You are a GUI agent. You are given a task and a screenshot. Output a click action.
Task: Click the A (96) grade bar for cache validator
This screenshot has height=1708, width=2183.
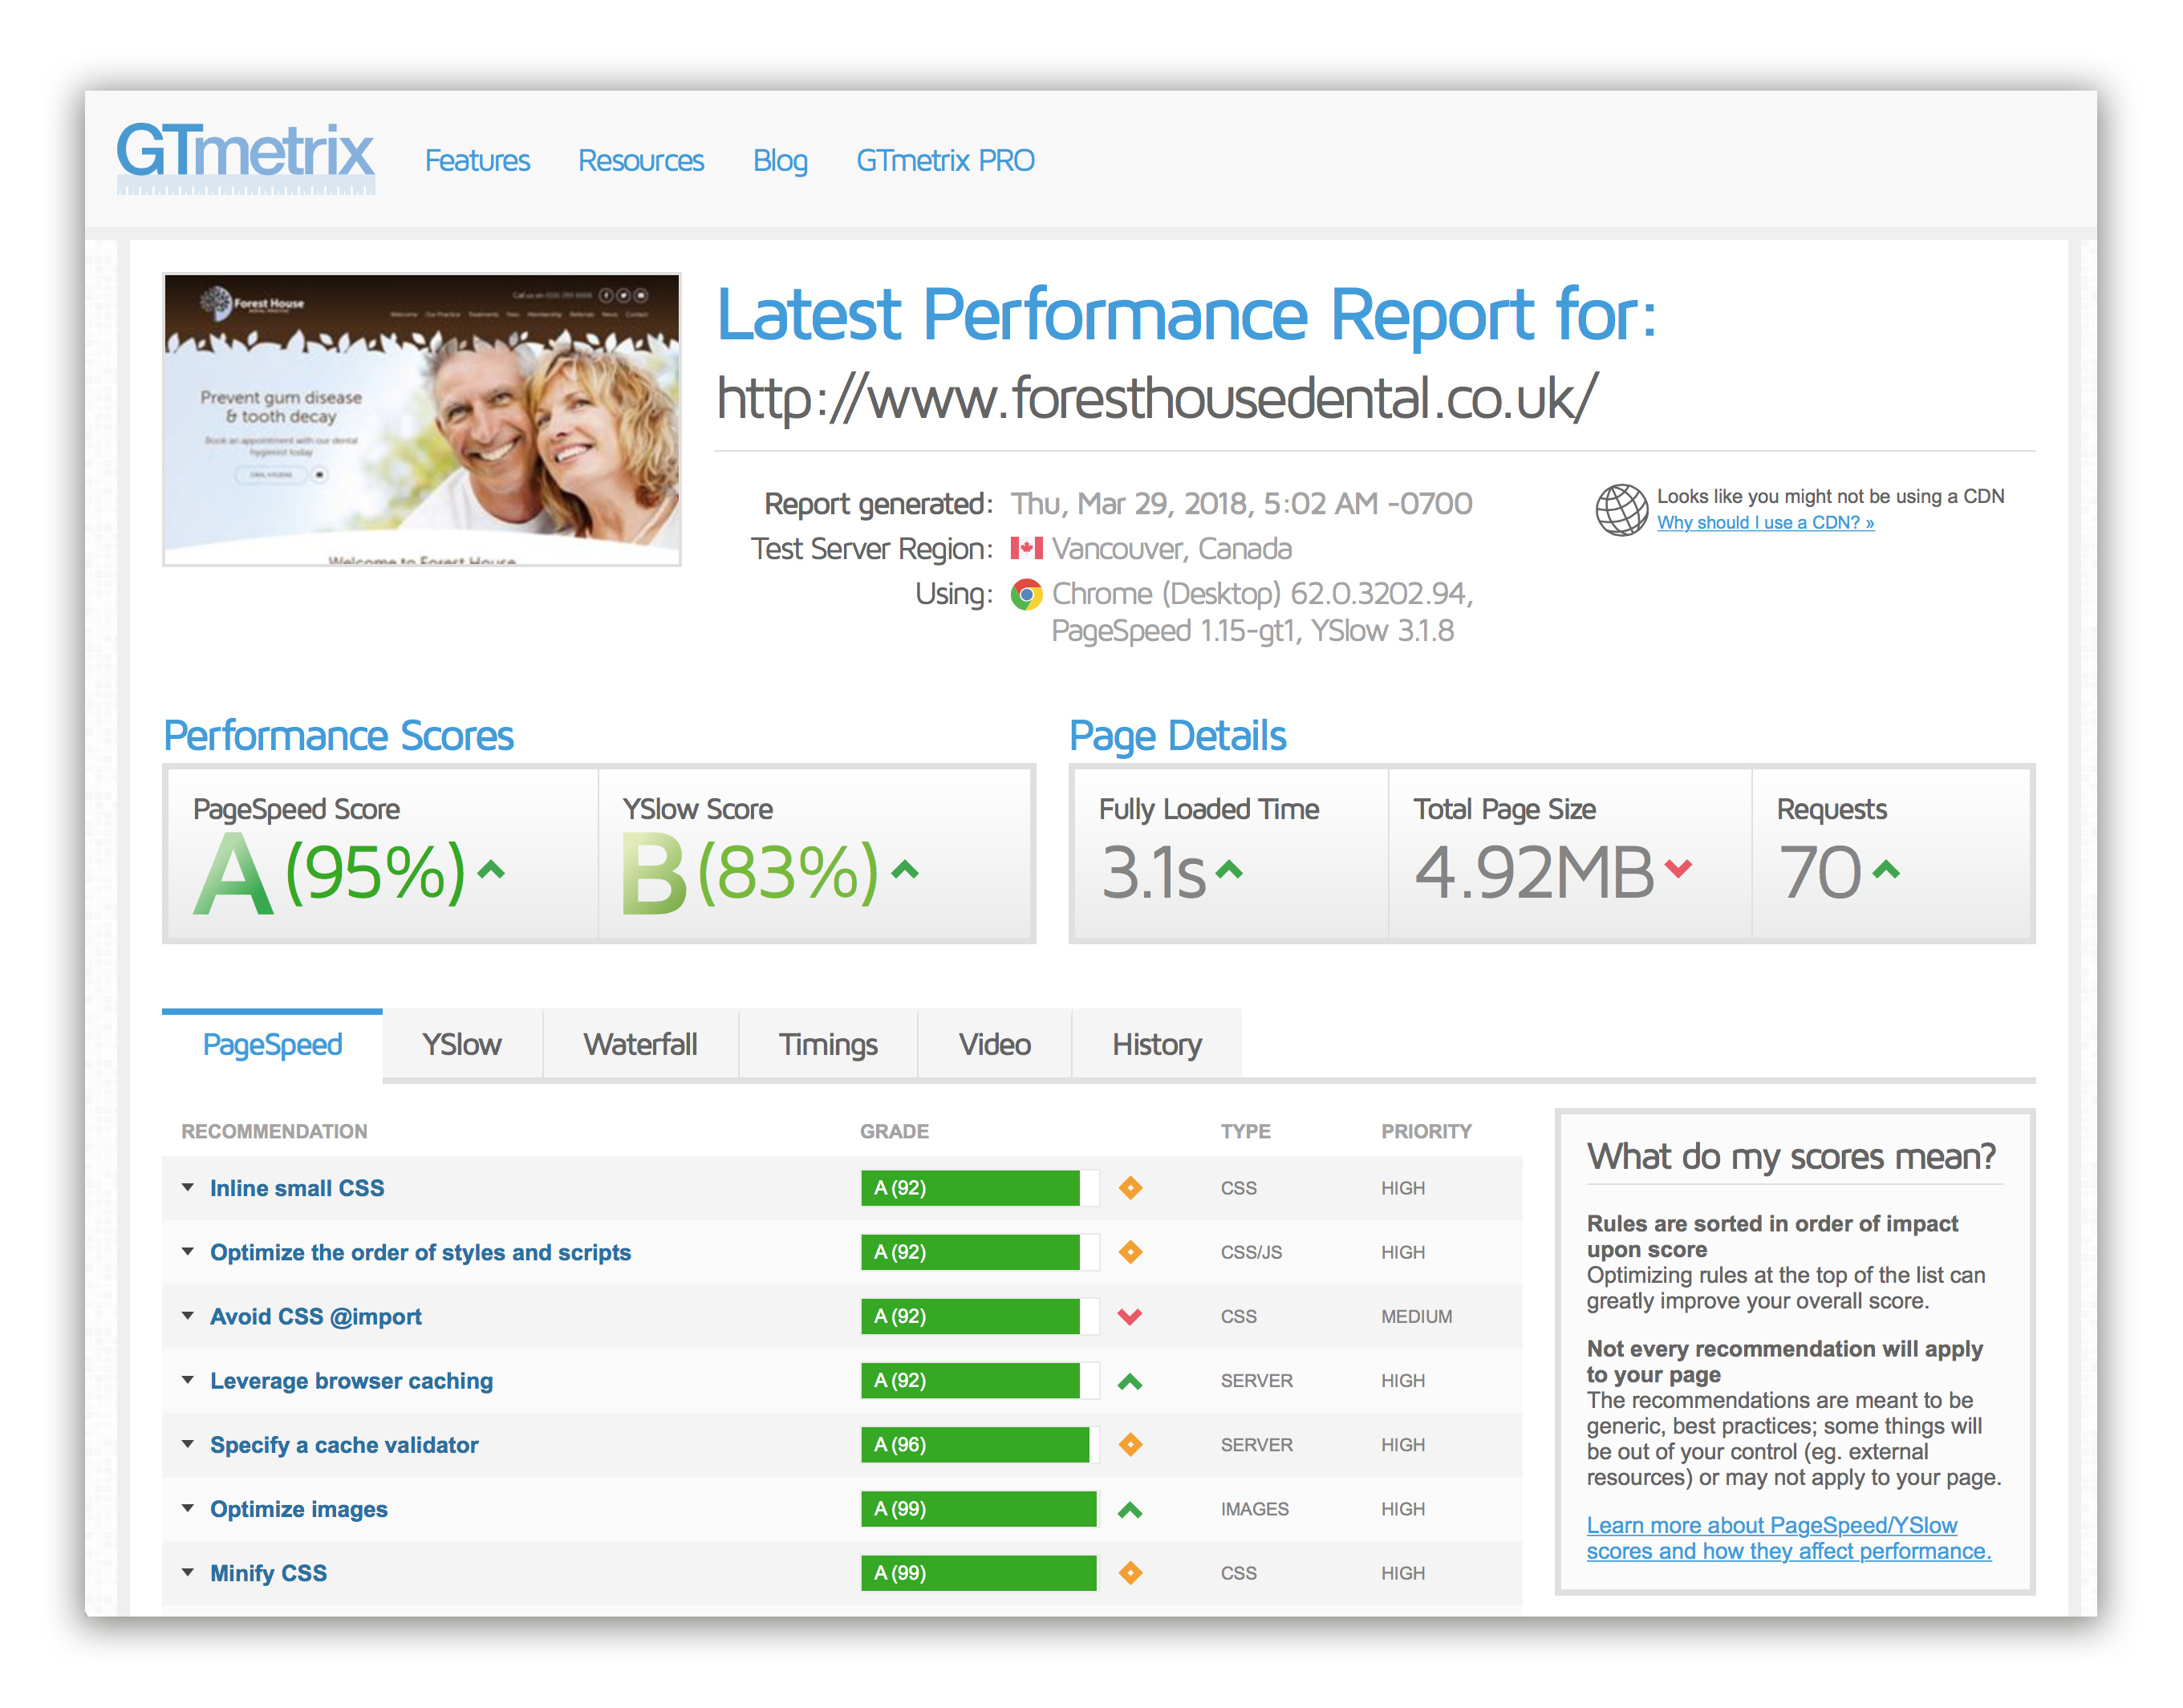(979, 1445)
